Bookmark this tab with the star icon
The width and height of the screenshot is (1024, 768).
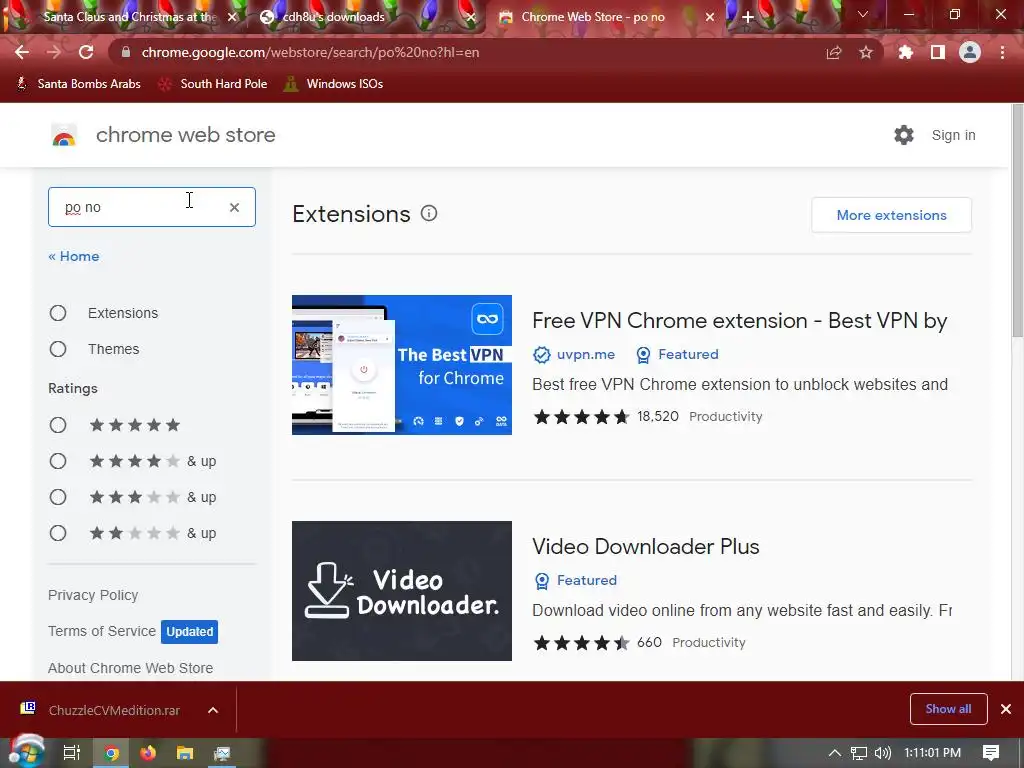tap(866, 52)
